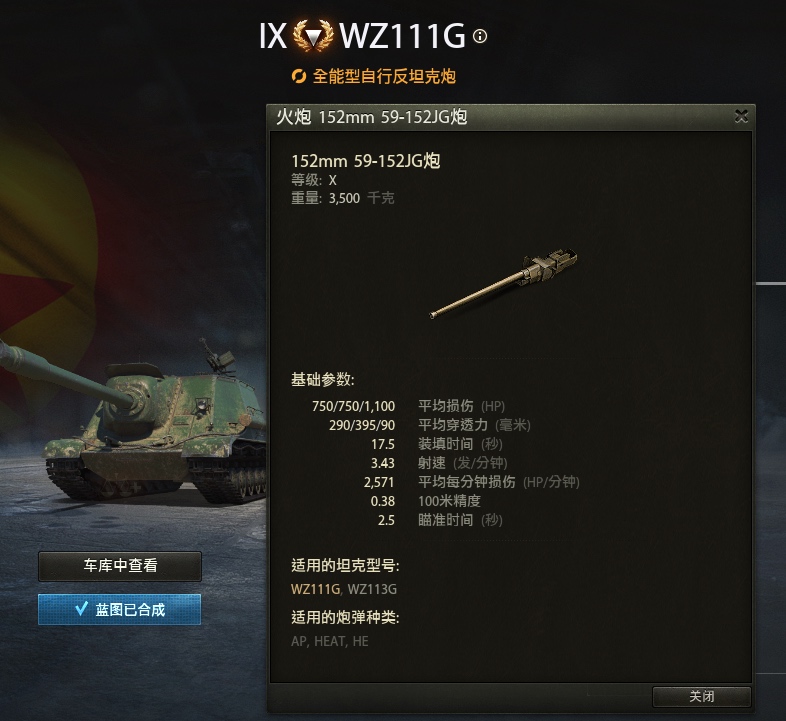
Task: Click the 车库中查看 button
Action: [120, 566]
